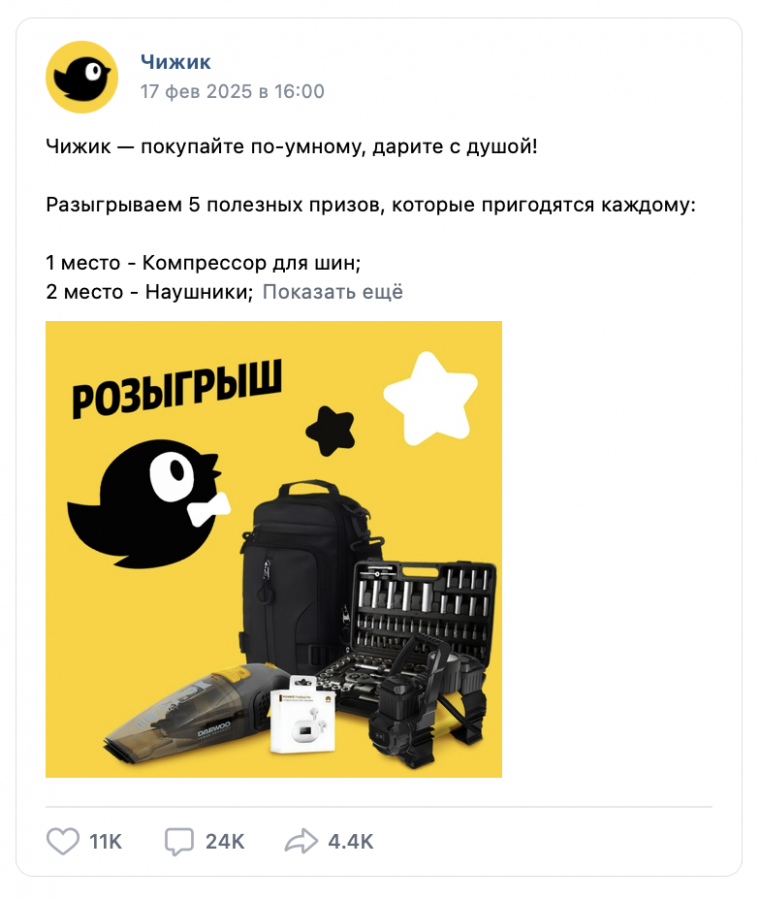This screenshot has width=760, height=900.
Task: Click the Чижик community name
Action: click(x=176, y=61)
